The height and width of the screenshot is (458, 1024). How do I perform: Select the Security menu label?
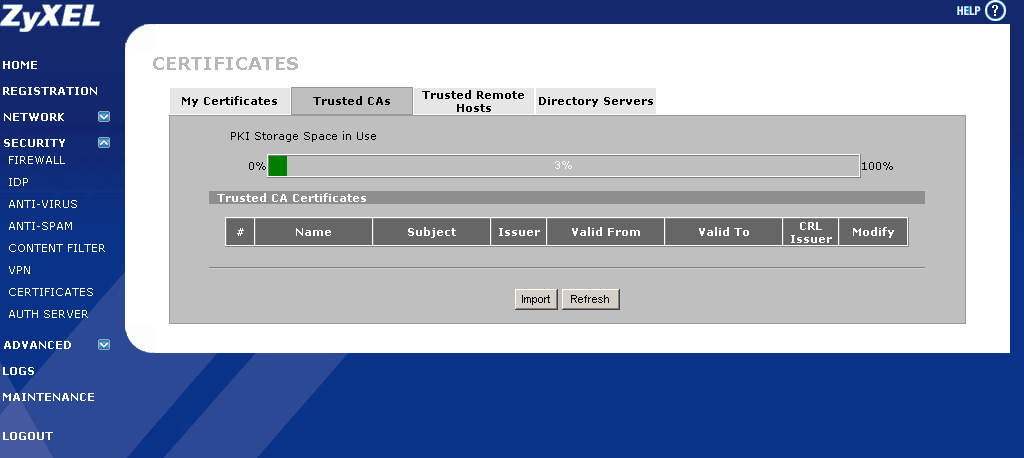[35, 142]
